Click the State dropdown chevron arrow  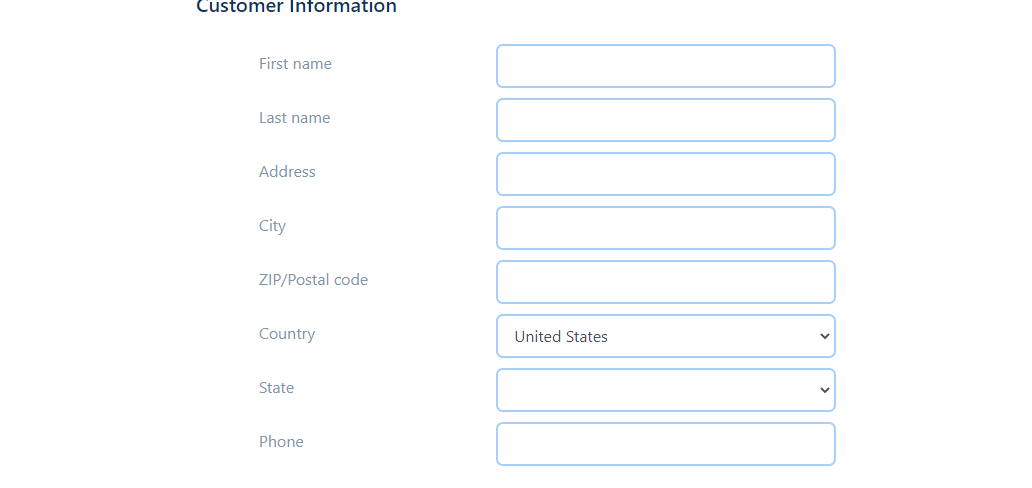coord(825,391)
